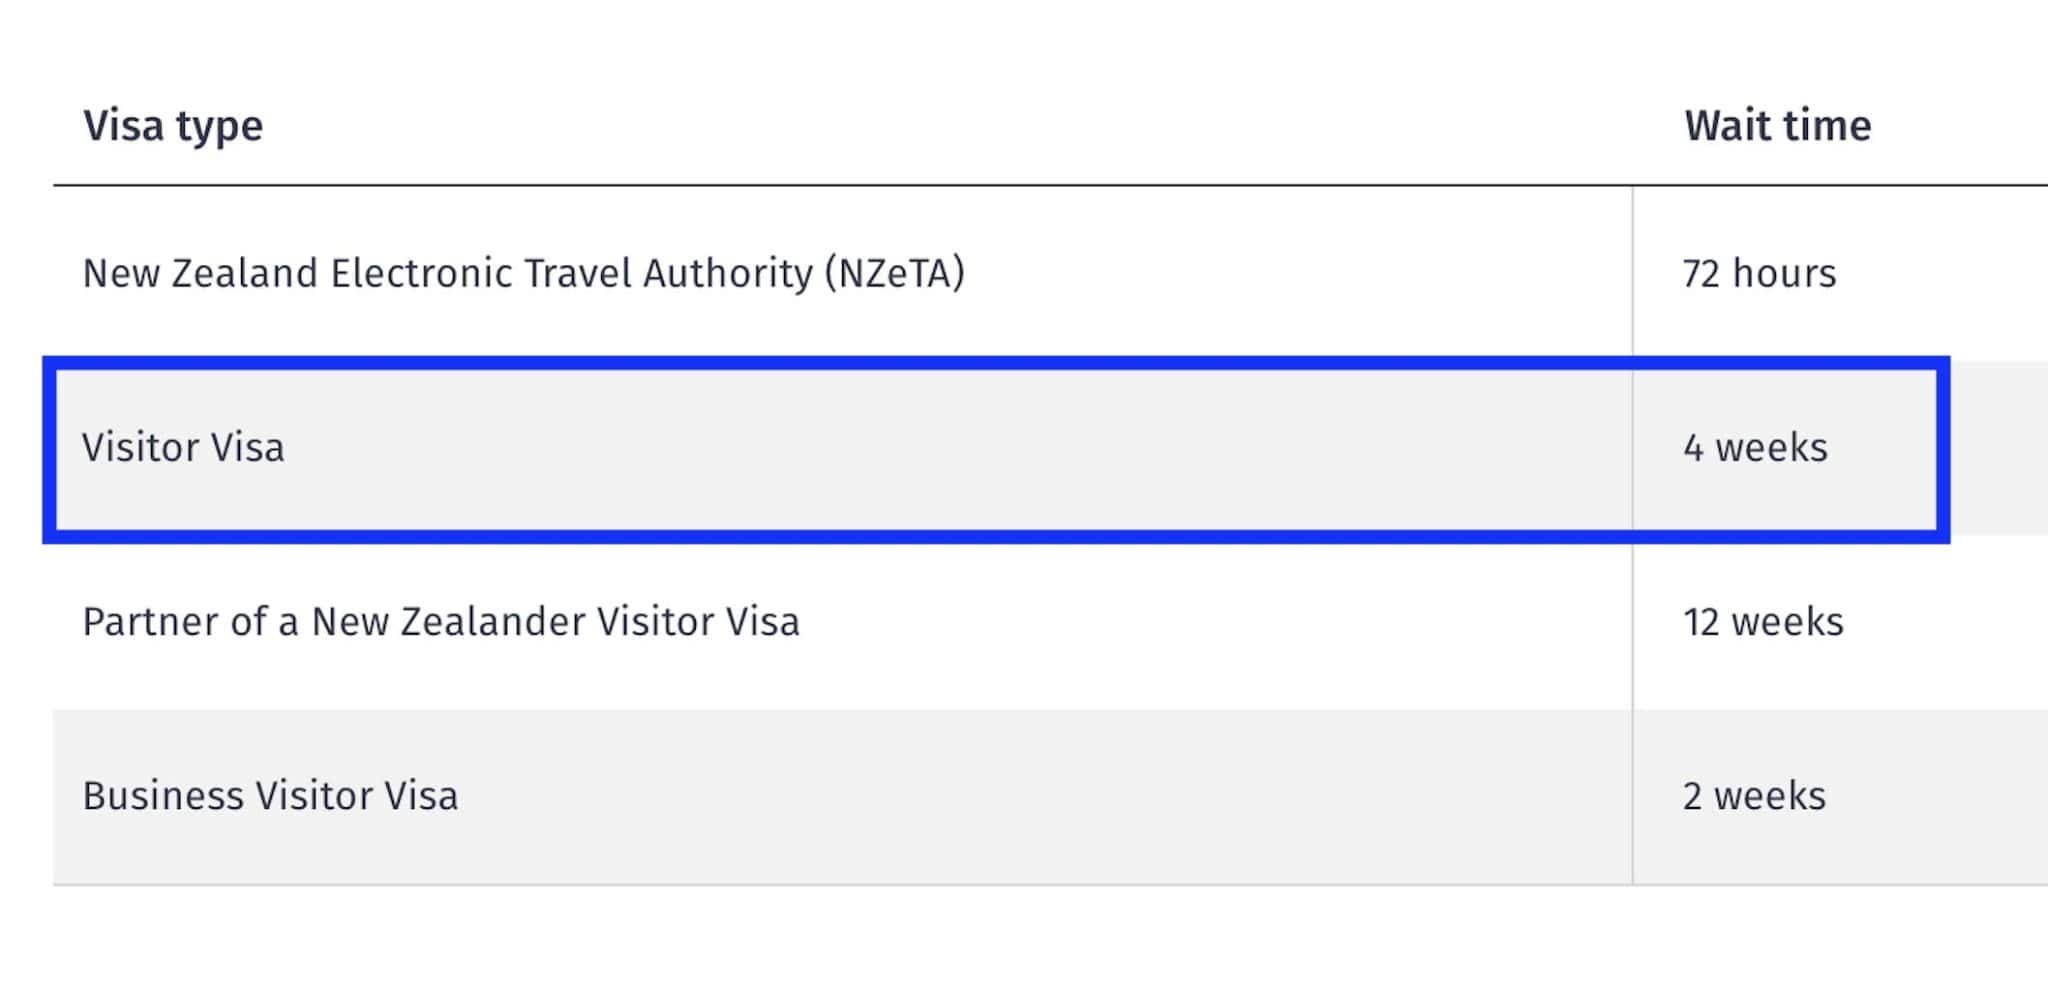Screen dimensions: 2048x987
Task: Click the "12 weeks" wait time cell
Action: click(x=1763, y=622)
